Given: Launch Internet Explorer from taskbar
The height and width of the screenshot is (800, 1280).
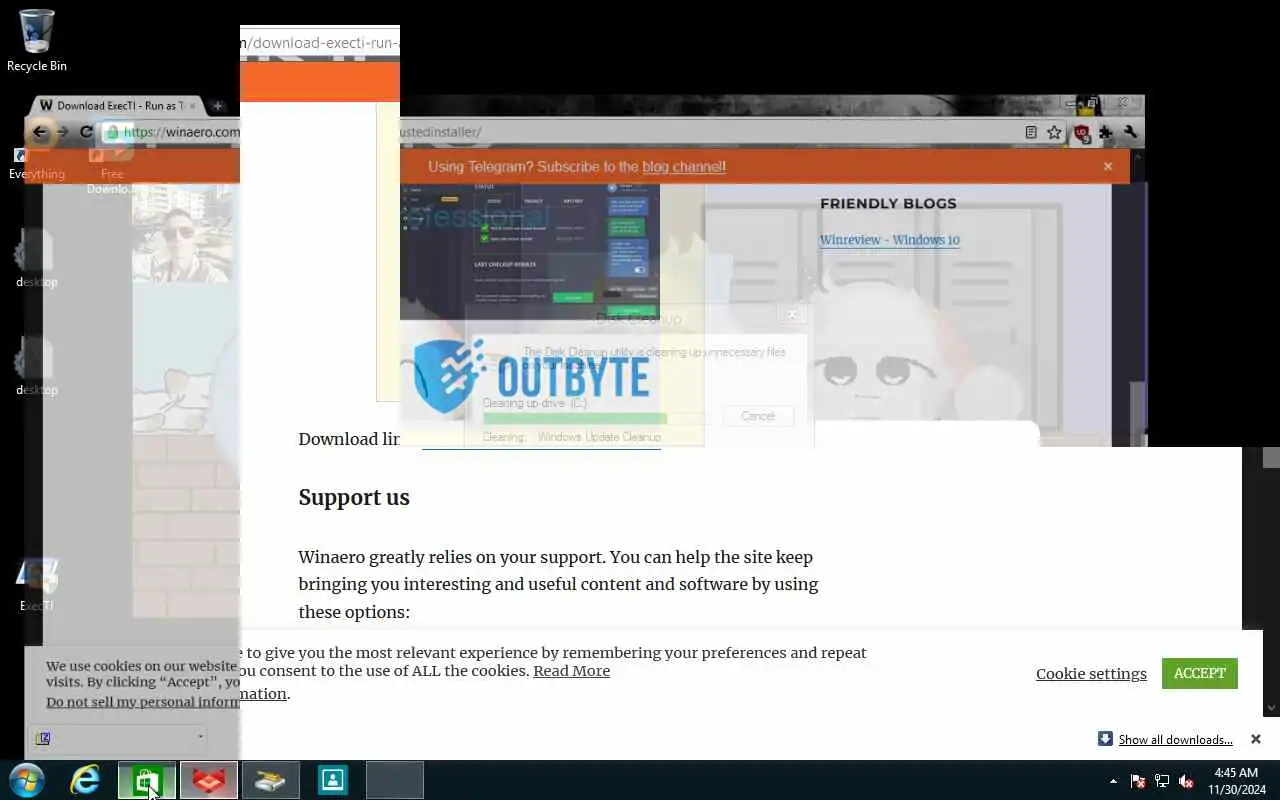Looking at the screenshot, I should click(85, 780).
